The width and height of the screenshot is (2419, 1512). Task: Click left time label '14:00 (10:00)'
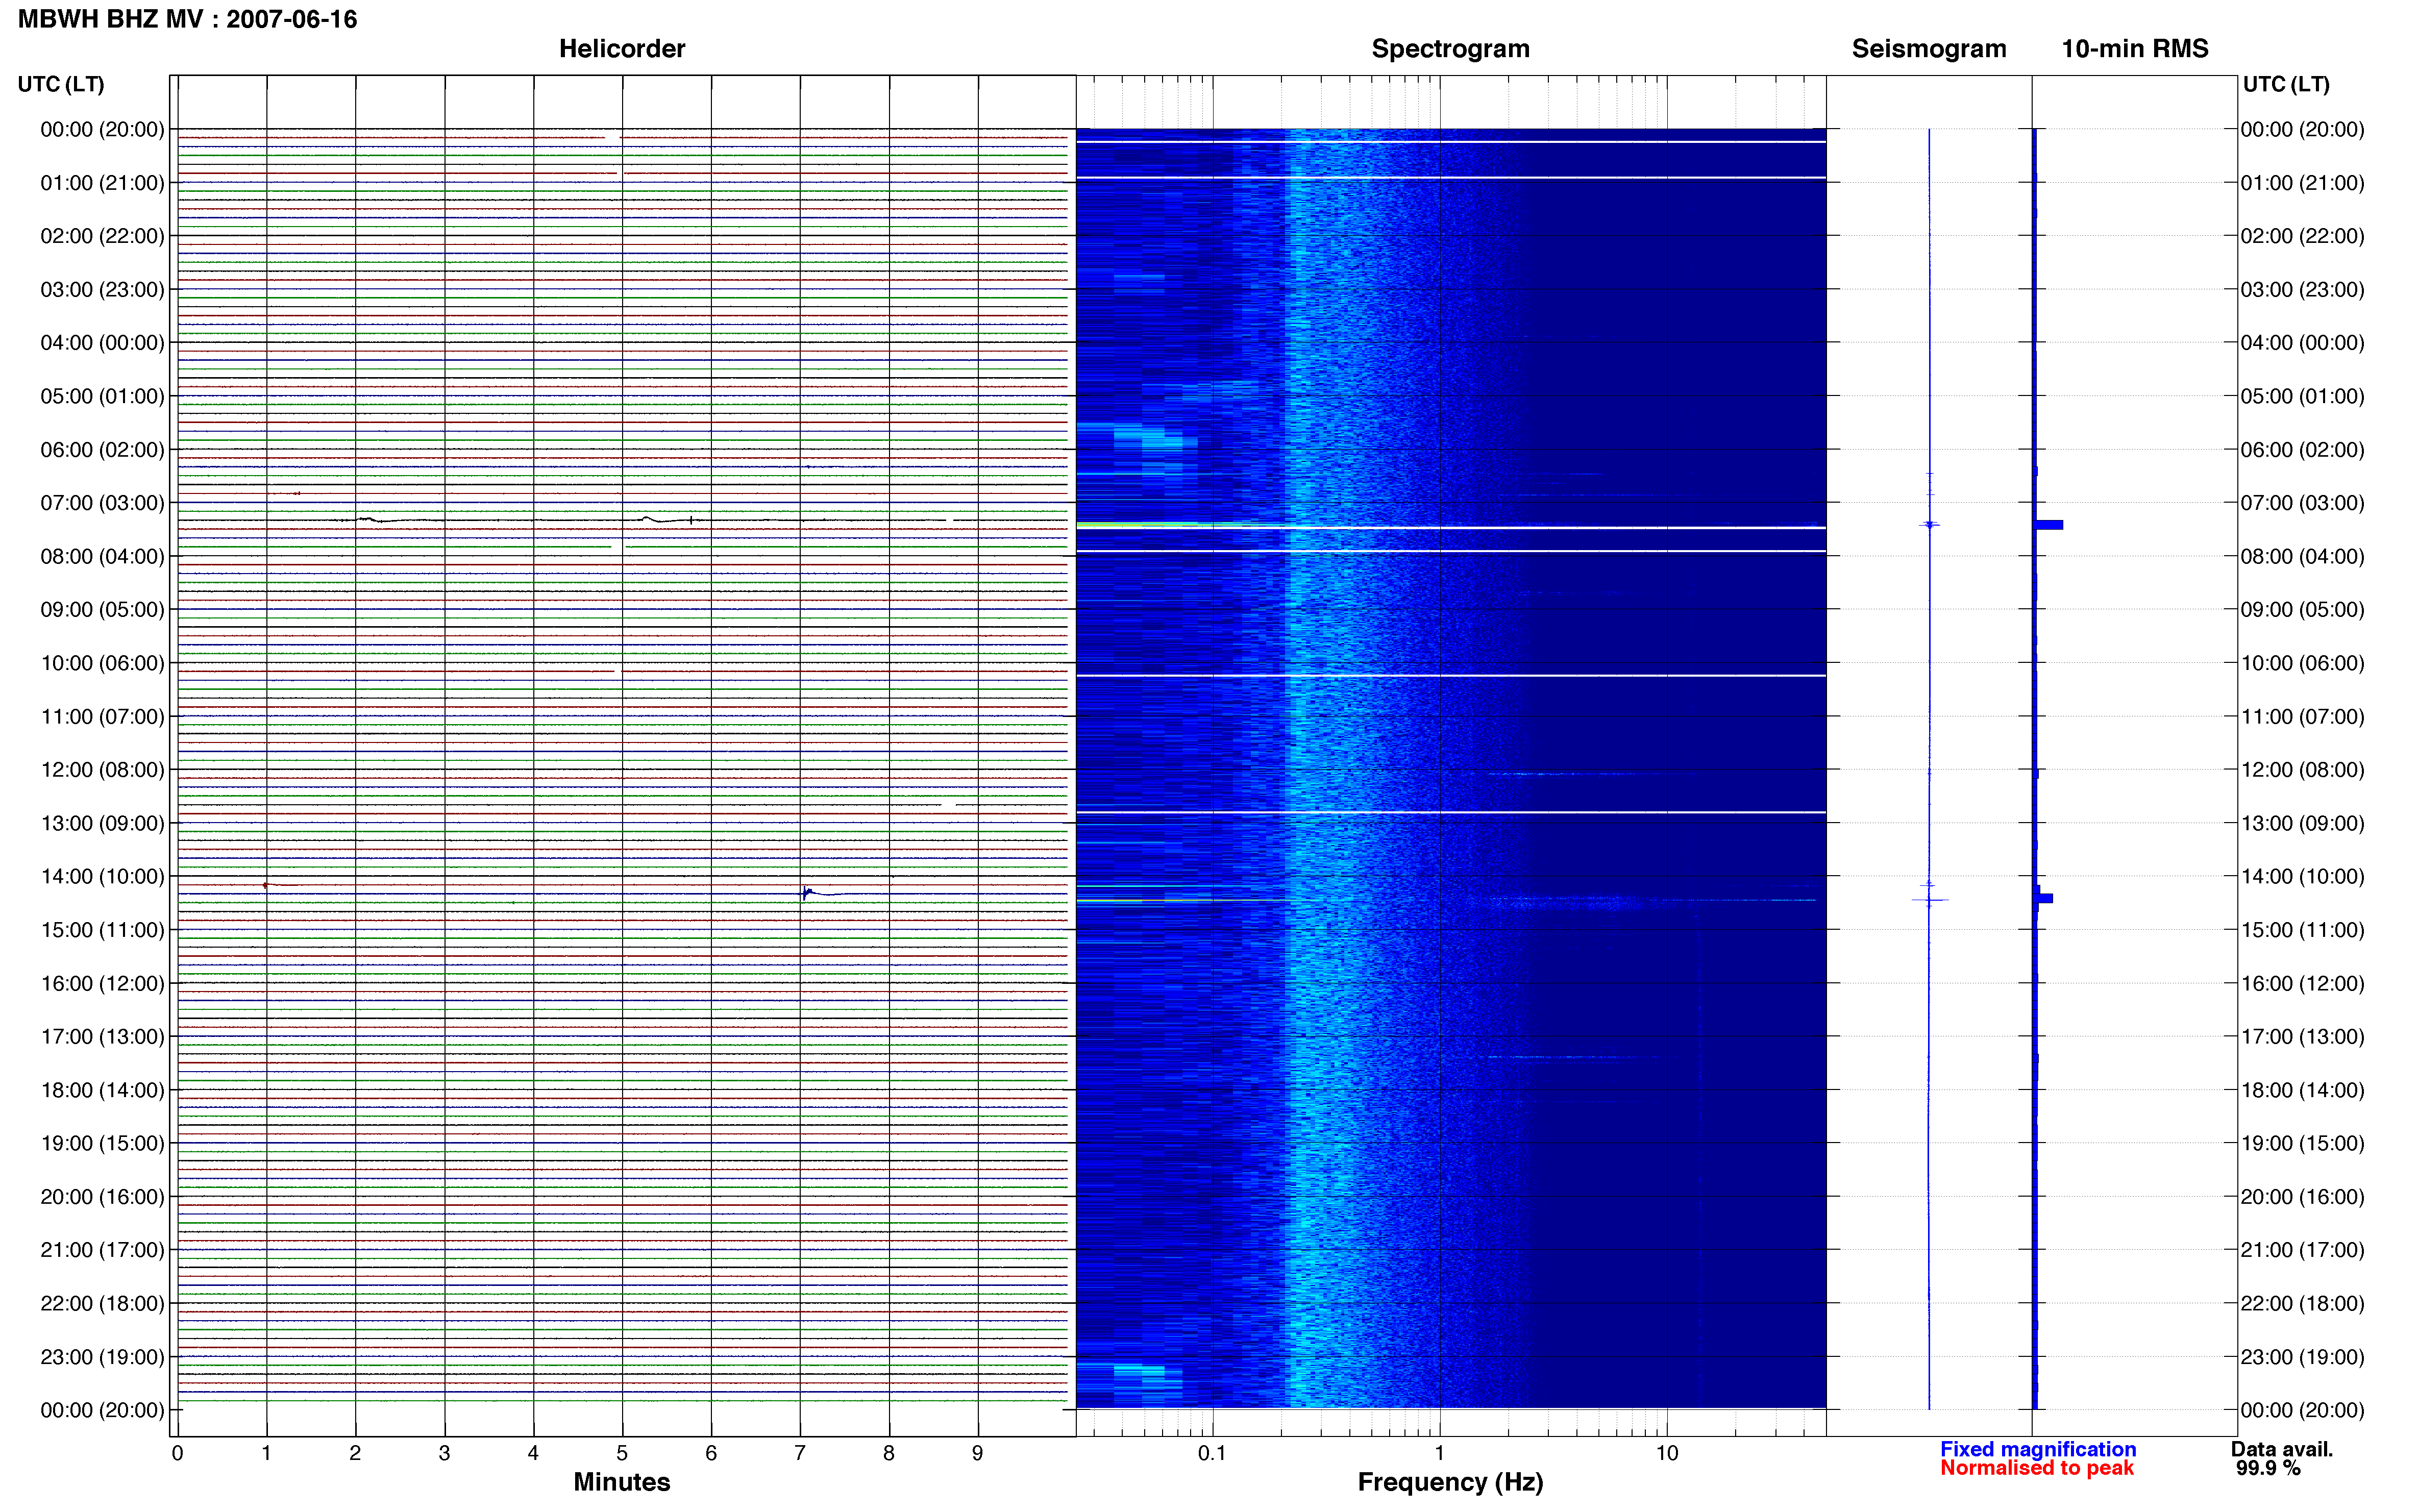(102, 877)
